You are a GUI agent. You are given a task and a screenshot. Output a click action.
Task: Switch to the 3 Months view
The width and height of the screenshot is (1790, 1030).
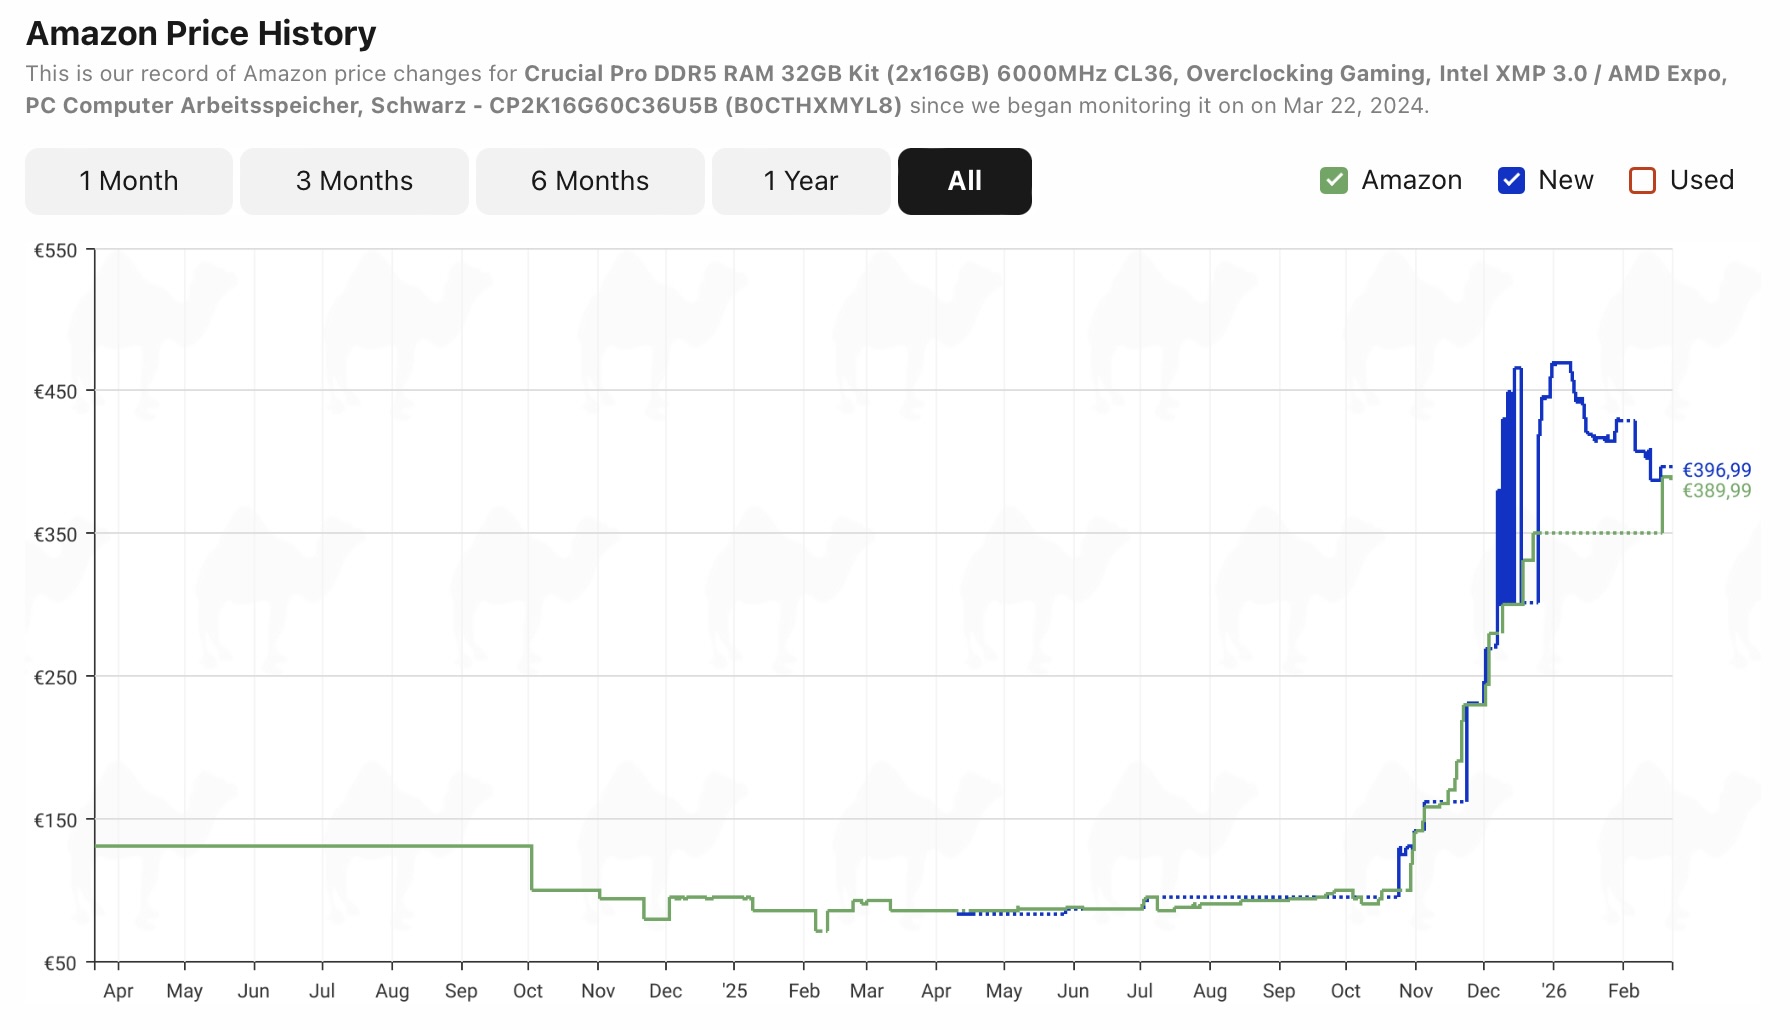tap(354, 181)
